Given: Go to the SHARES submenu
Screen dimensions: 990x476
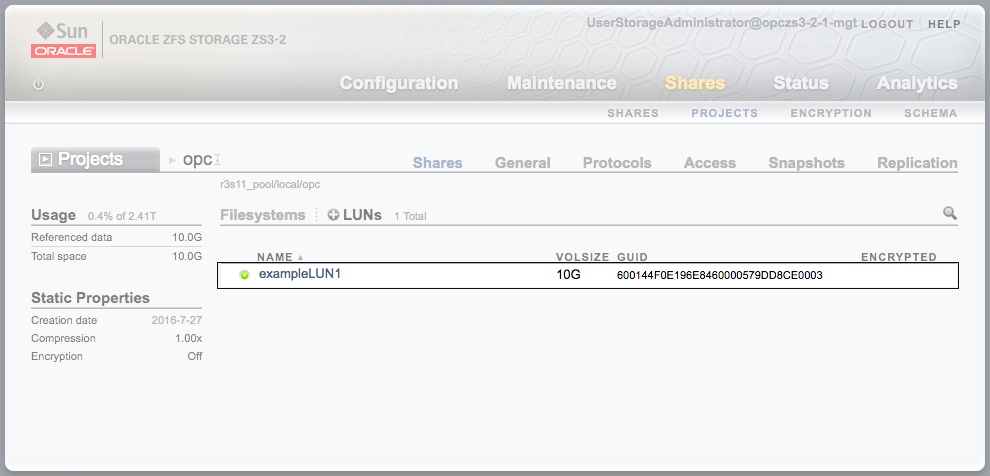Looking at the screenshot, I should (x=633, y=114).
